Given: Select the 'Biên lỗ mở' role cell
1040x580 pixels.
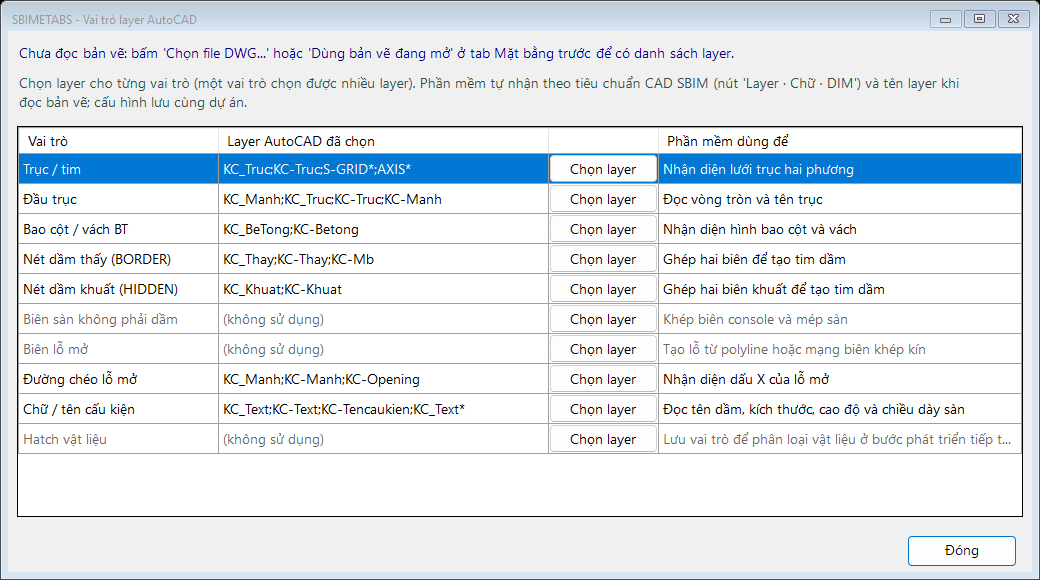Looking at the screenshot, I should click(118, 349).
